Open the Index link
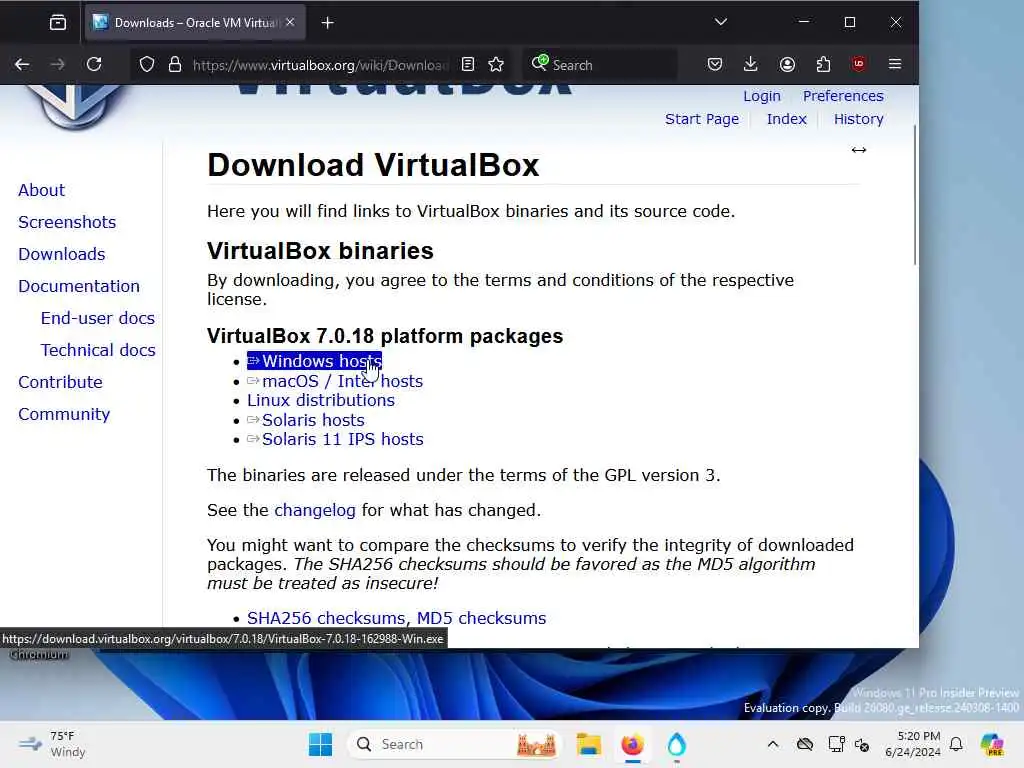This screenshot has height=768, width=1024. click(x=786, y=119)
